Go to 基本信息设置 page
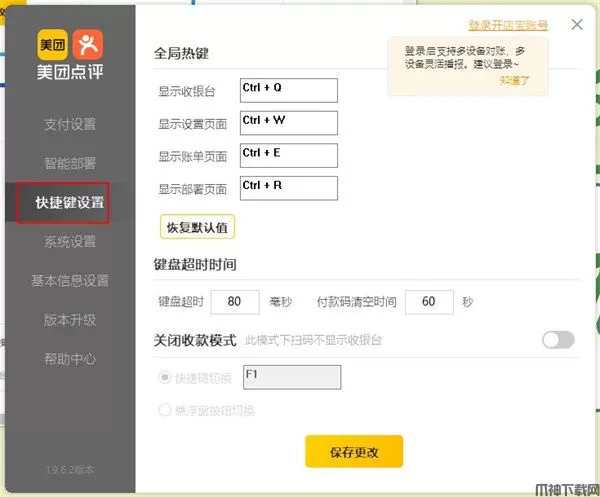The width and height of the screenshot is (600, 497). 70,280
